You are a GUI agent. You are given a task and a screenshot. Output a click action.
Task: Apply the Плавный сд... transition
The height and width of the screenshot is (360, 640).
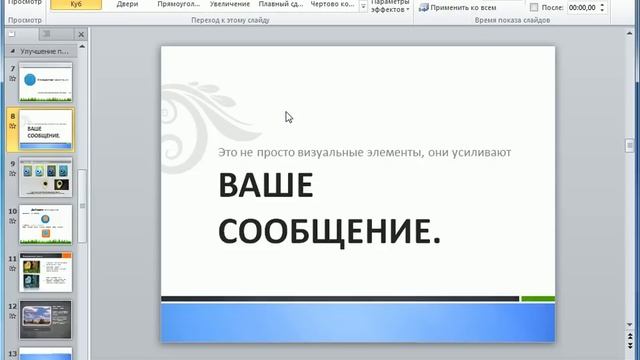[281, 4]
